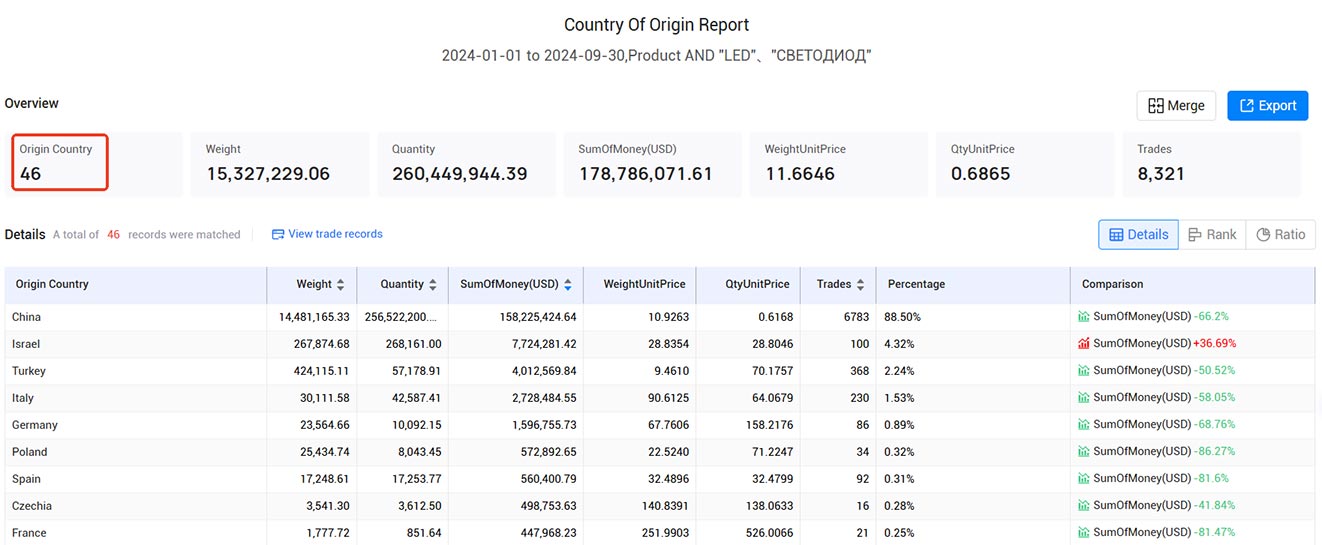Image resolution: width=1322 pixels, height=545 pixels.
Task: Select Israel in Origin Country column
Action: (x=26, y=344)
